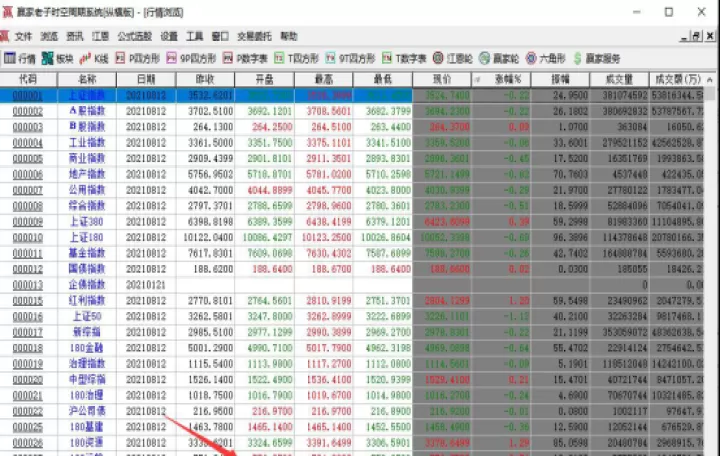Open the T数字表 tool

point(404,58)
